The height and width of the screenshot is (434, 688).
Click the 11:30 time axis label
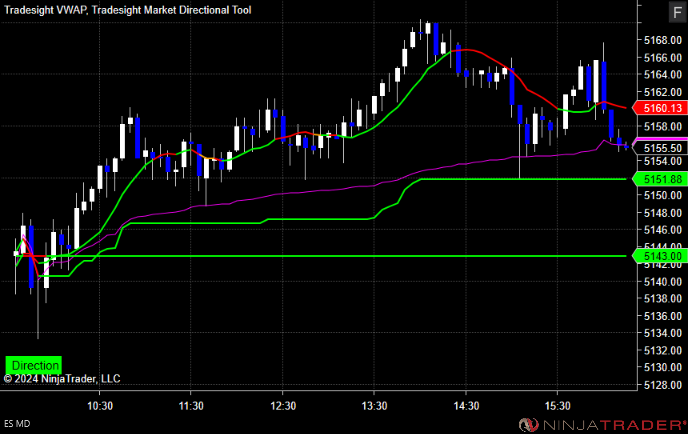[x=191, y=406]
